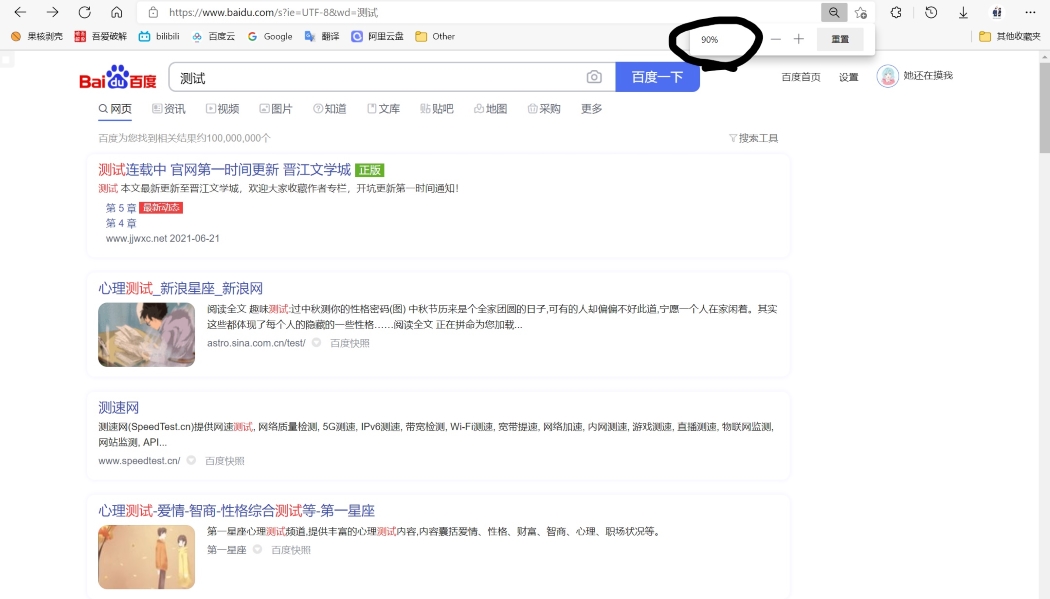The height and width of the screenshot is (599, 1050).
Task: Add this page to favorites star icon
Action: tap(861, 12)
